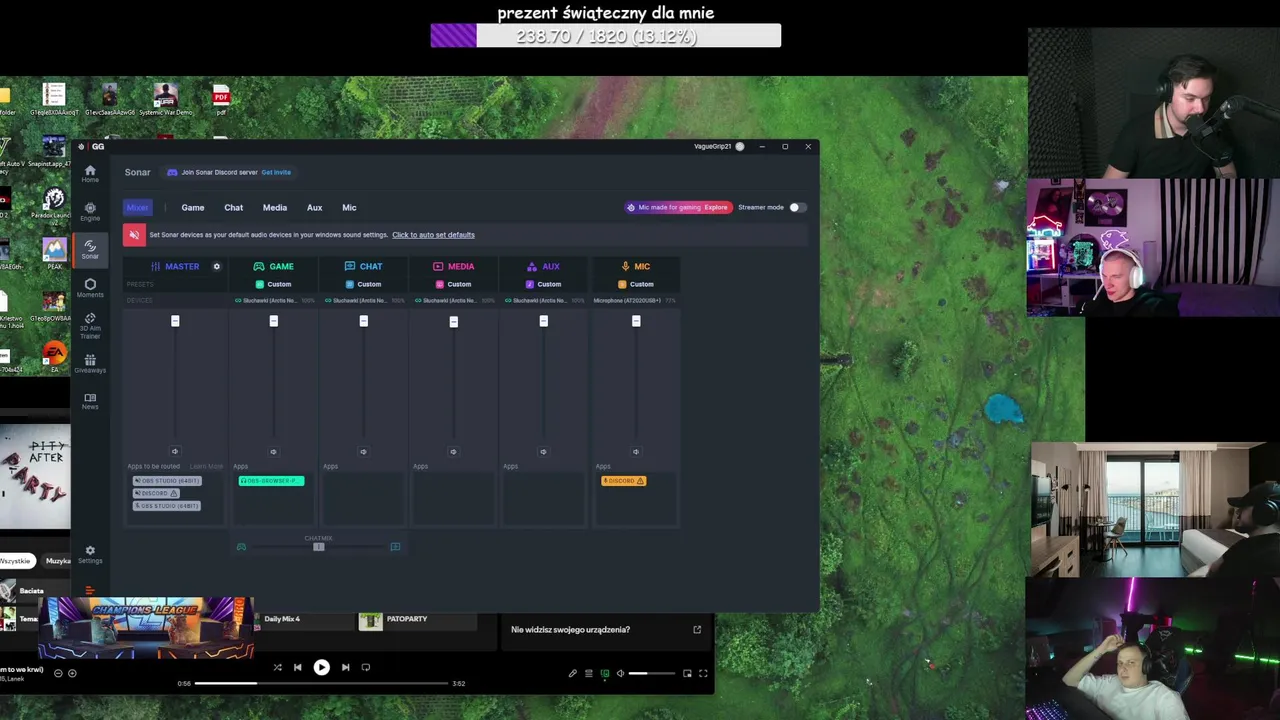This screenshot has width=1280, height=720.
Task: Click the red muted-speaker warning icon
Action: 134,235
